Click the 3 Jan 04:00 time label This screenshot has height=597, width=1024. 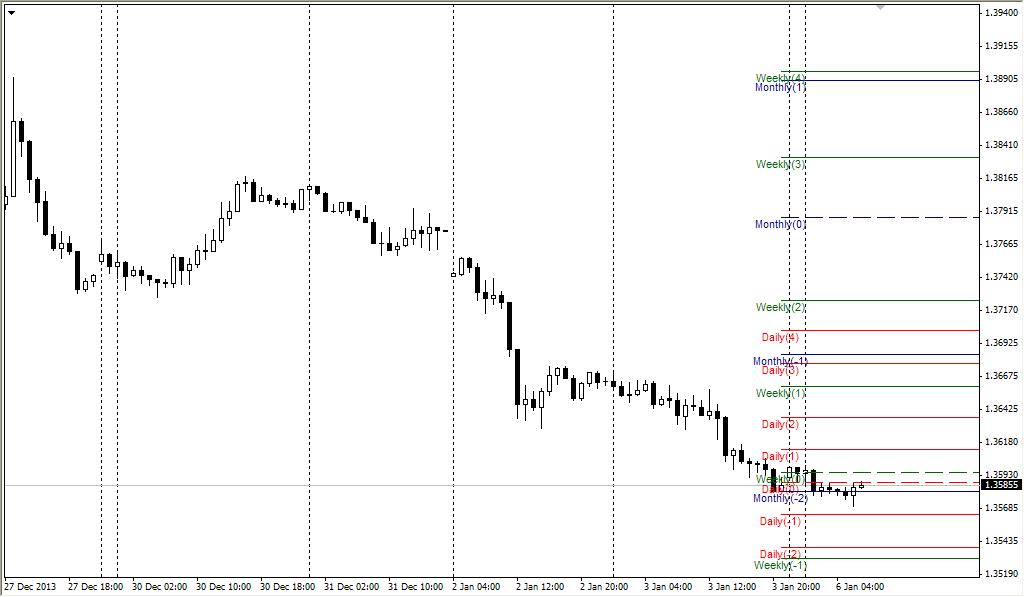668,587
